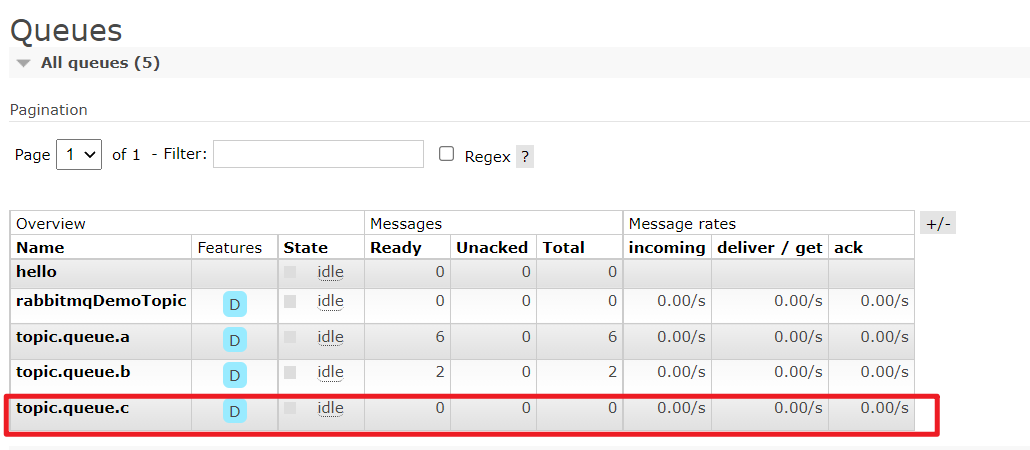
Task: Sort by the ack column header
Action: click(849, 248)
